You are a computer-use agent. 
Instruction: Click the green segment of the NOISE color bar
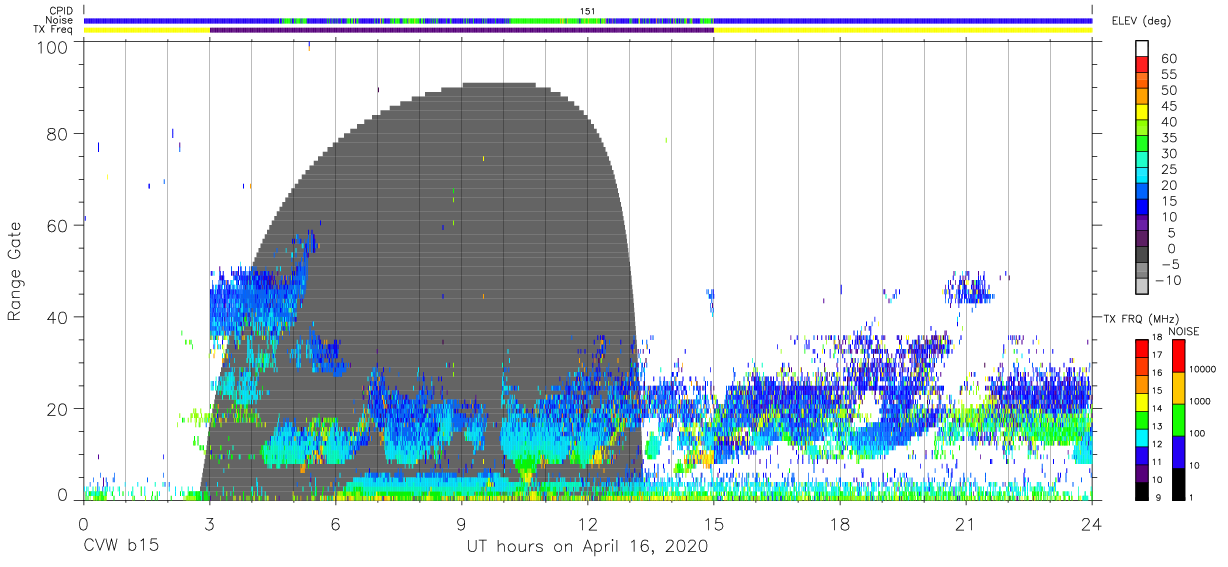tap(1178, 419)
